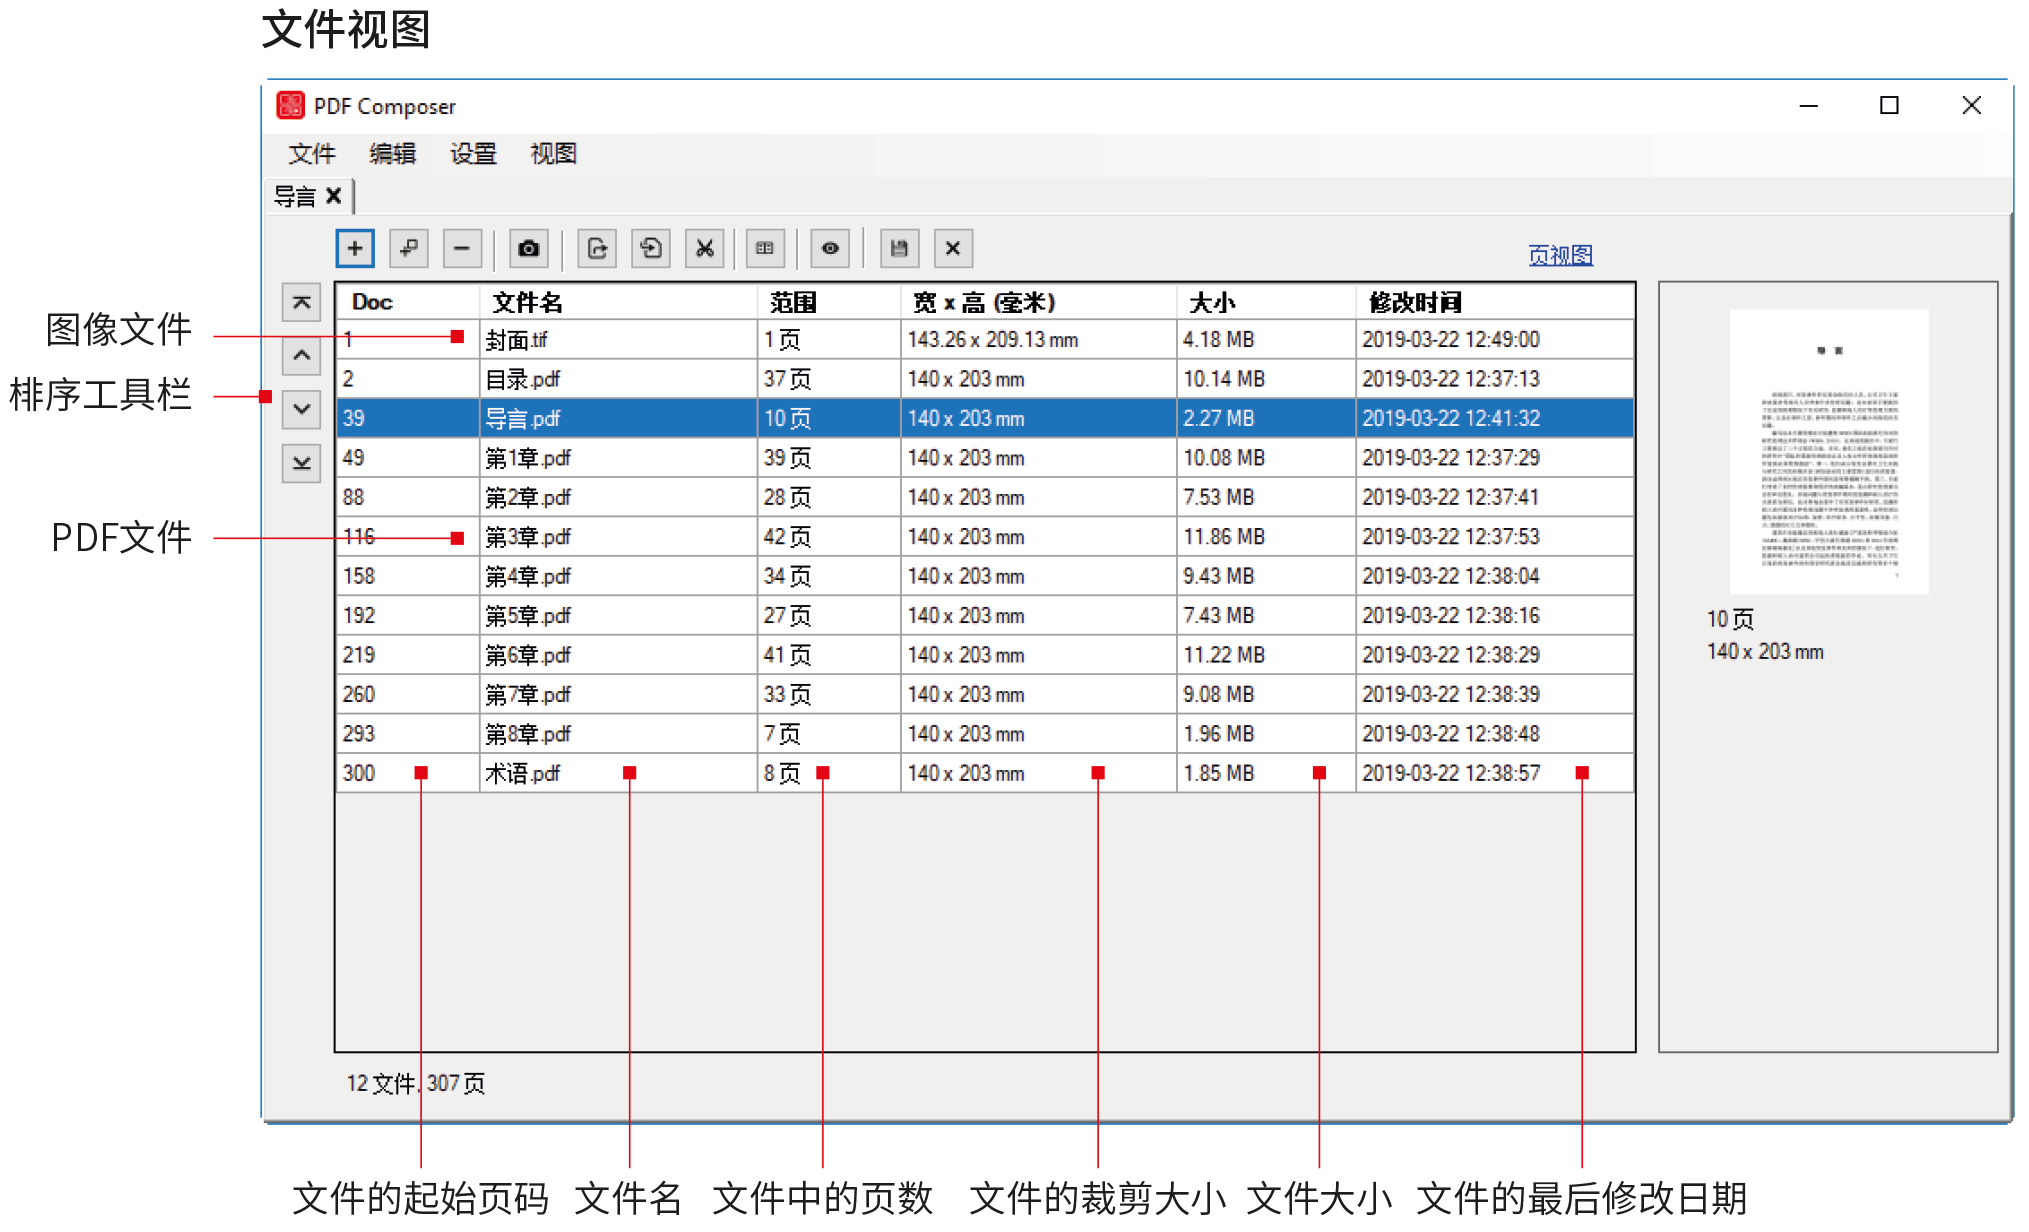Switch to 页视图 via the link
This screenshot has width=2029, height=1232.
click(1559, 255)
